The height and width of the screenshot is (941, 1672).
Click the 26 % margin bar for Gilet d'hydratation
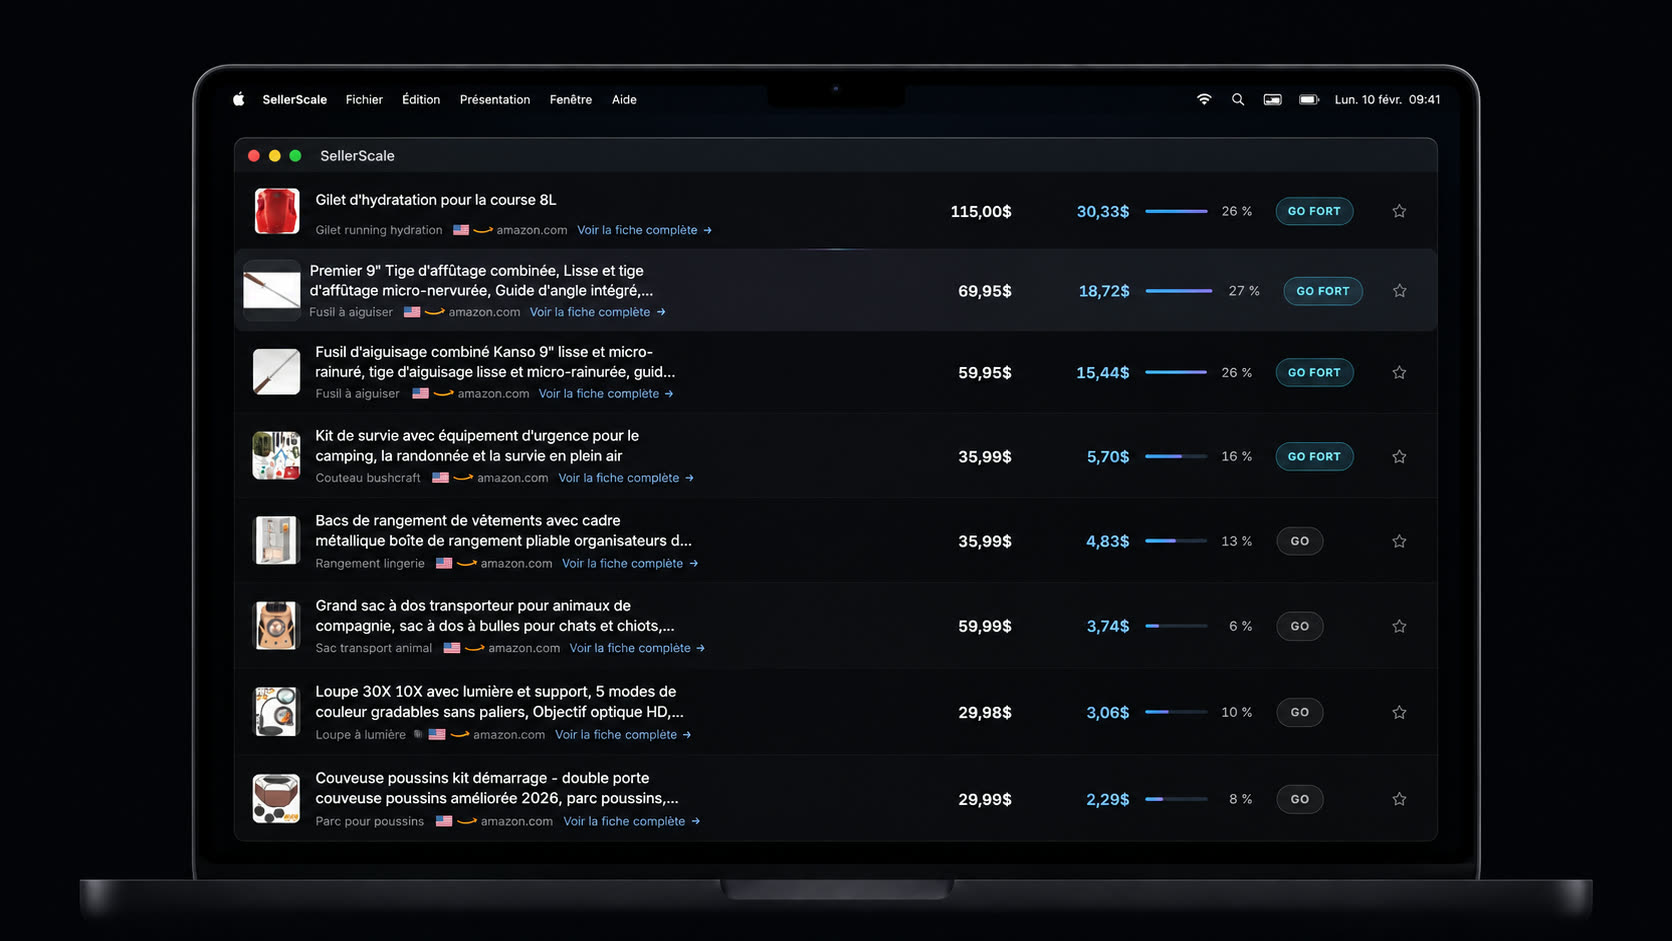point(1176,211)
